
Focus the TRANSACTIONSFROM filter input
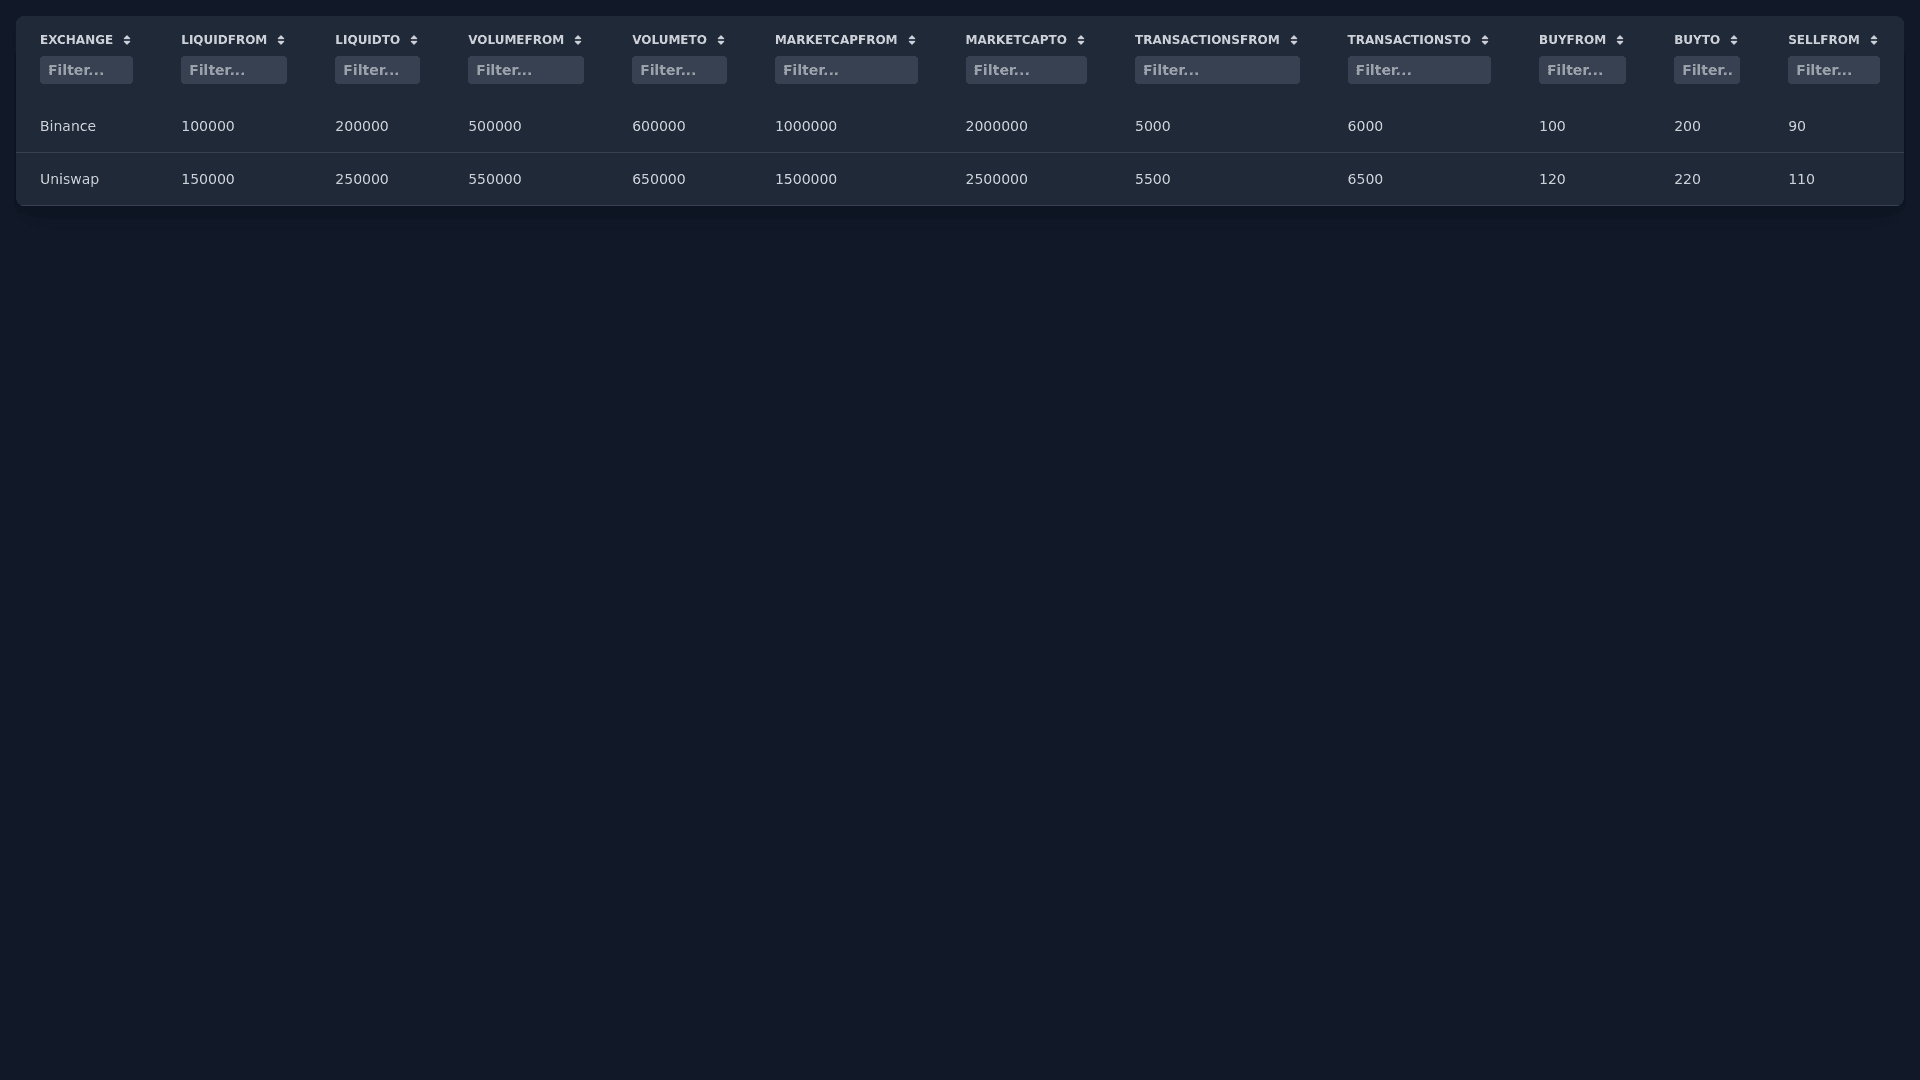click(1216, 70)
